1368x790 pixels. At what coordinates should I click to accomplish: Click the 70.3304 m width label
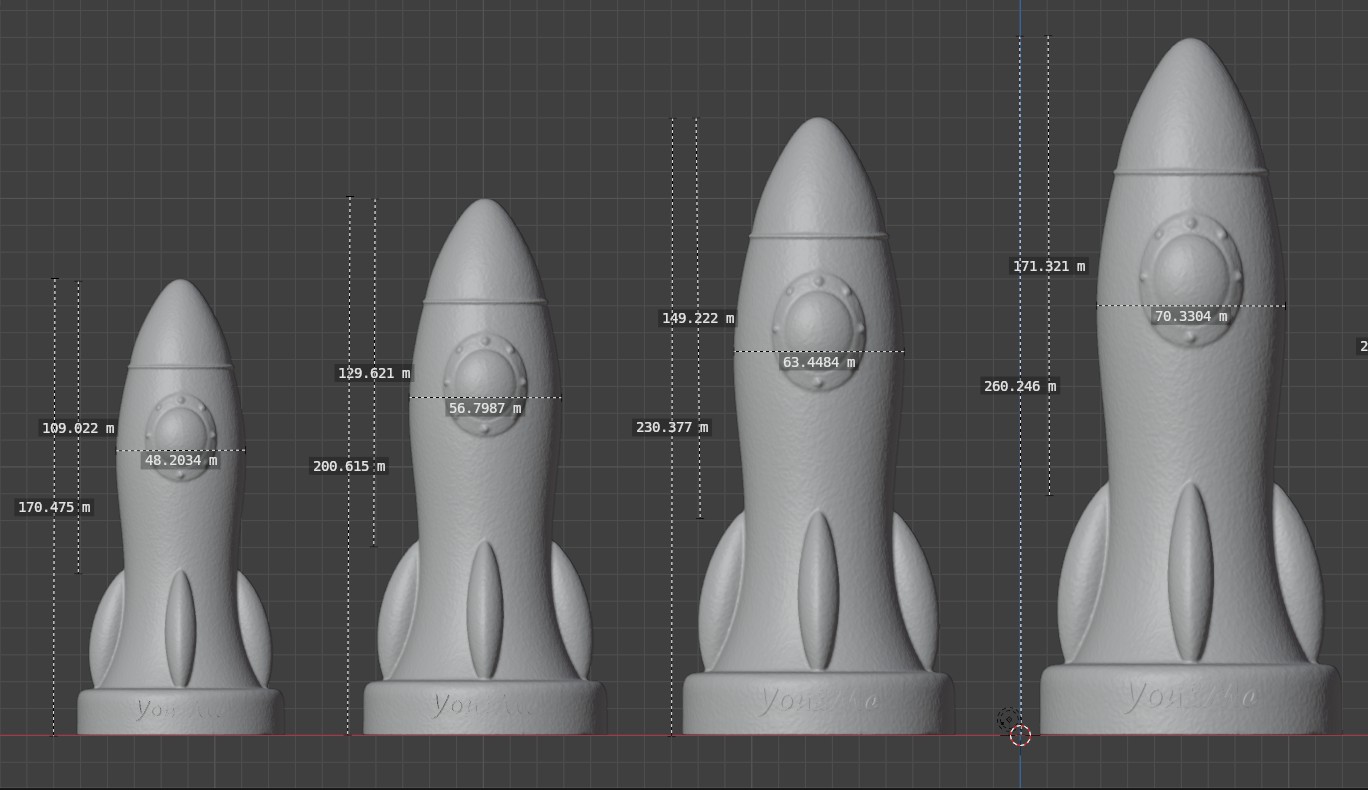[1191, 316]
